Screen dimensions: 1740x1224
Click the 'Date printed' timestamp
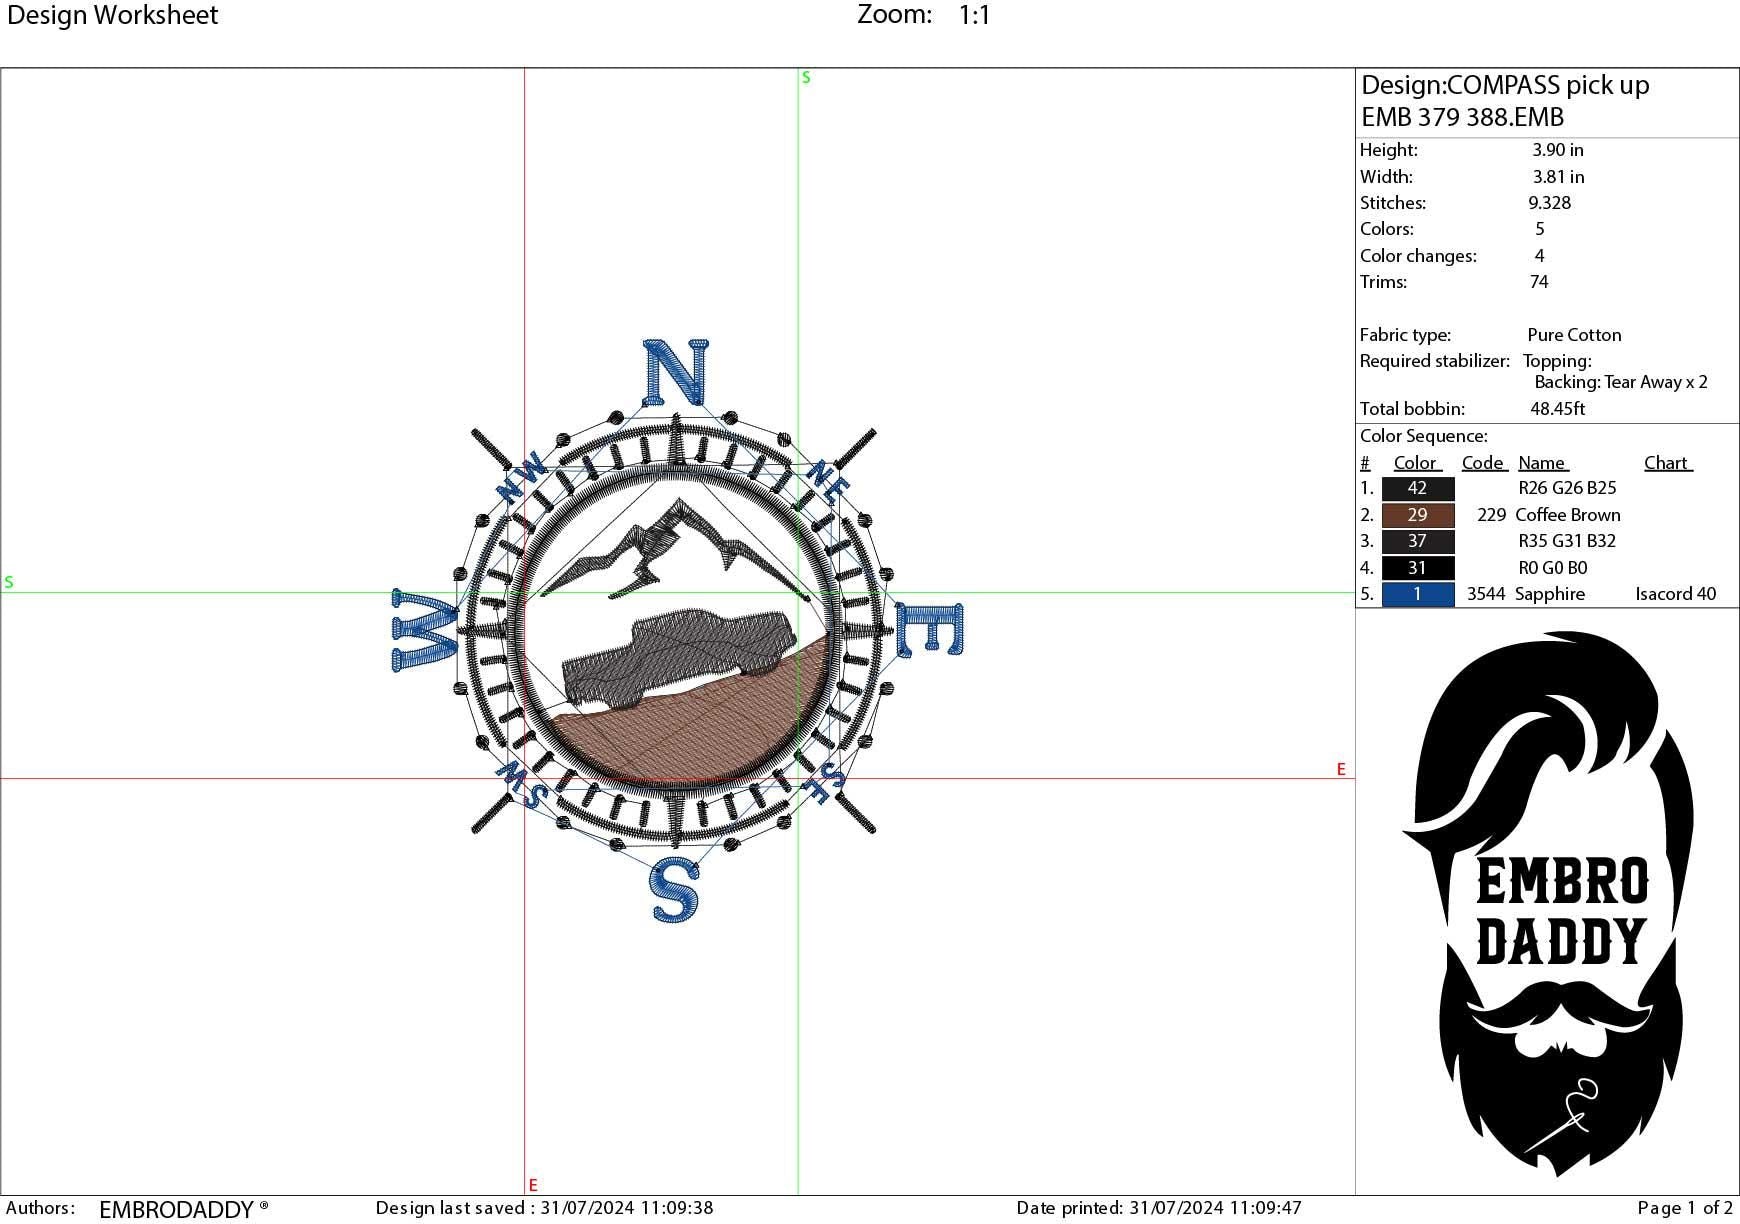click(1159, 1208)
